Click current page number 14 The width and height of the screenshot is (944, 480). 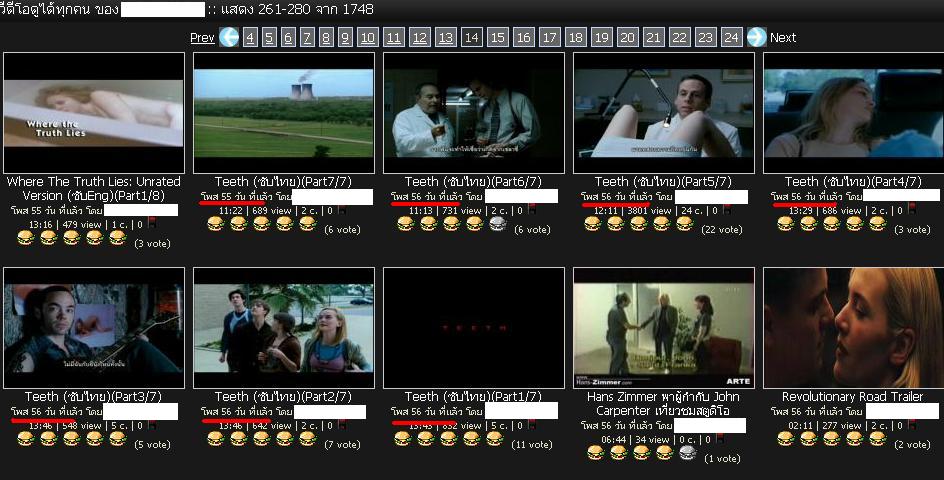tap(472, 37)
